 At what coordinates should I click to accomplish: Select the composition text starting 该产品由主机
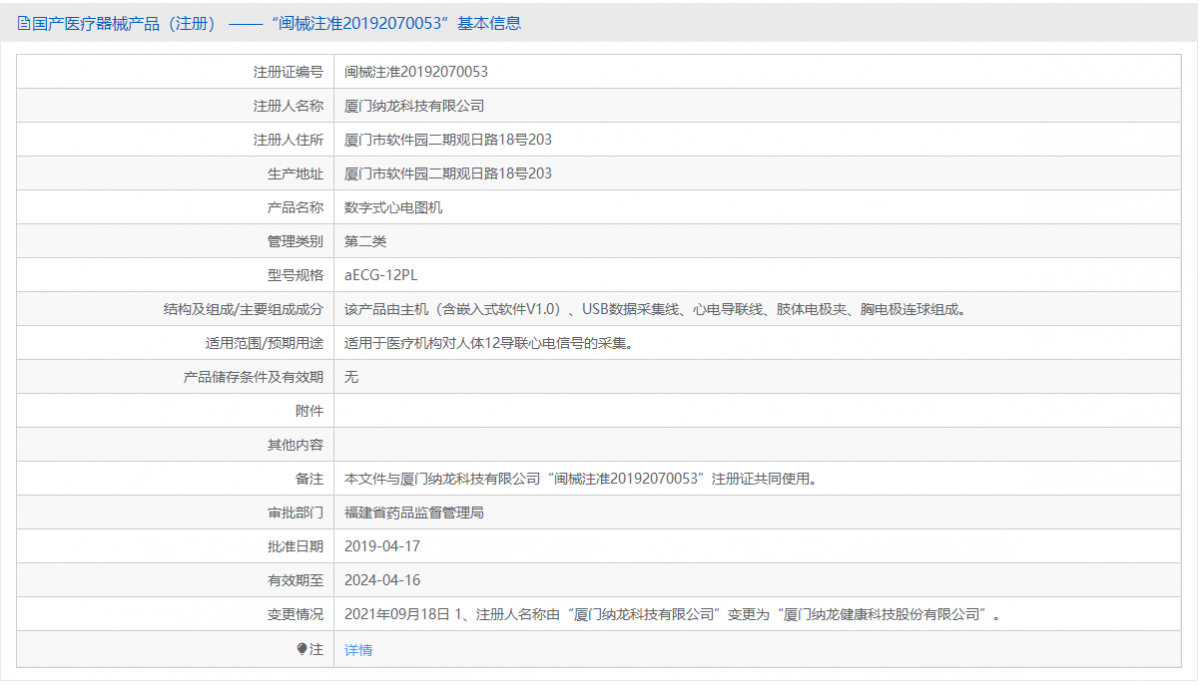655,310
